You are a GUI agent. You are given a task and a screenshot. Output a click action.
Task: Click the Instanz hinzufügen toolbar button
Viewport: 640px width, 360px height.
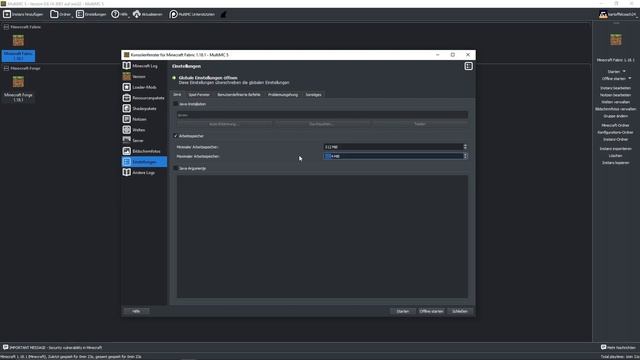coord(23,14)
